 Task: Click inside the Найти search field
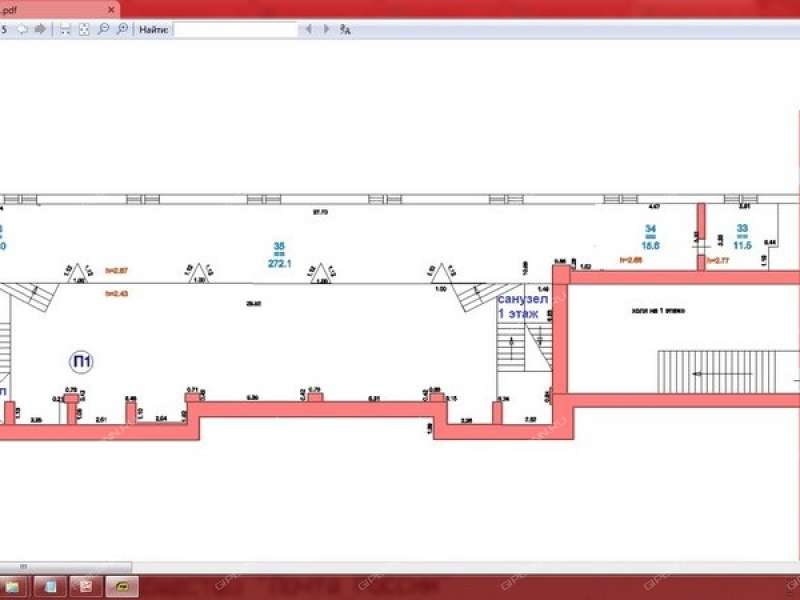235,29
